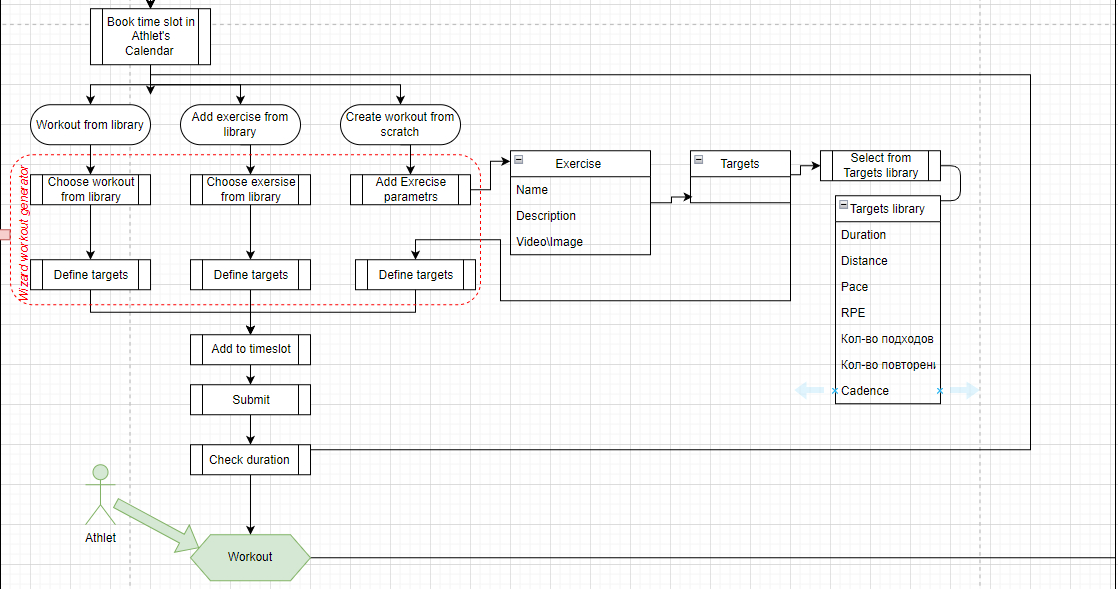The image size is (1118, 589).
Task: Select the RPE row in Targets library
Action: point(888,312)
